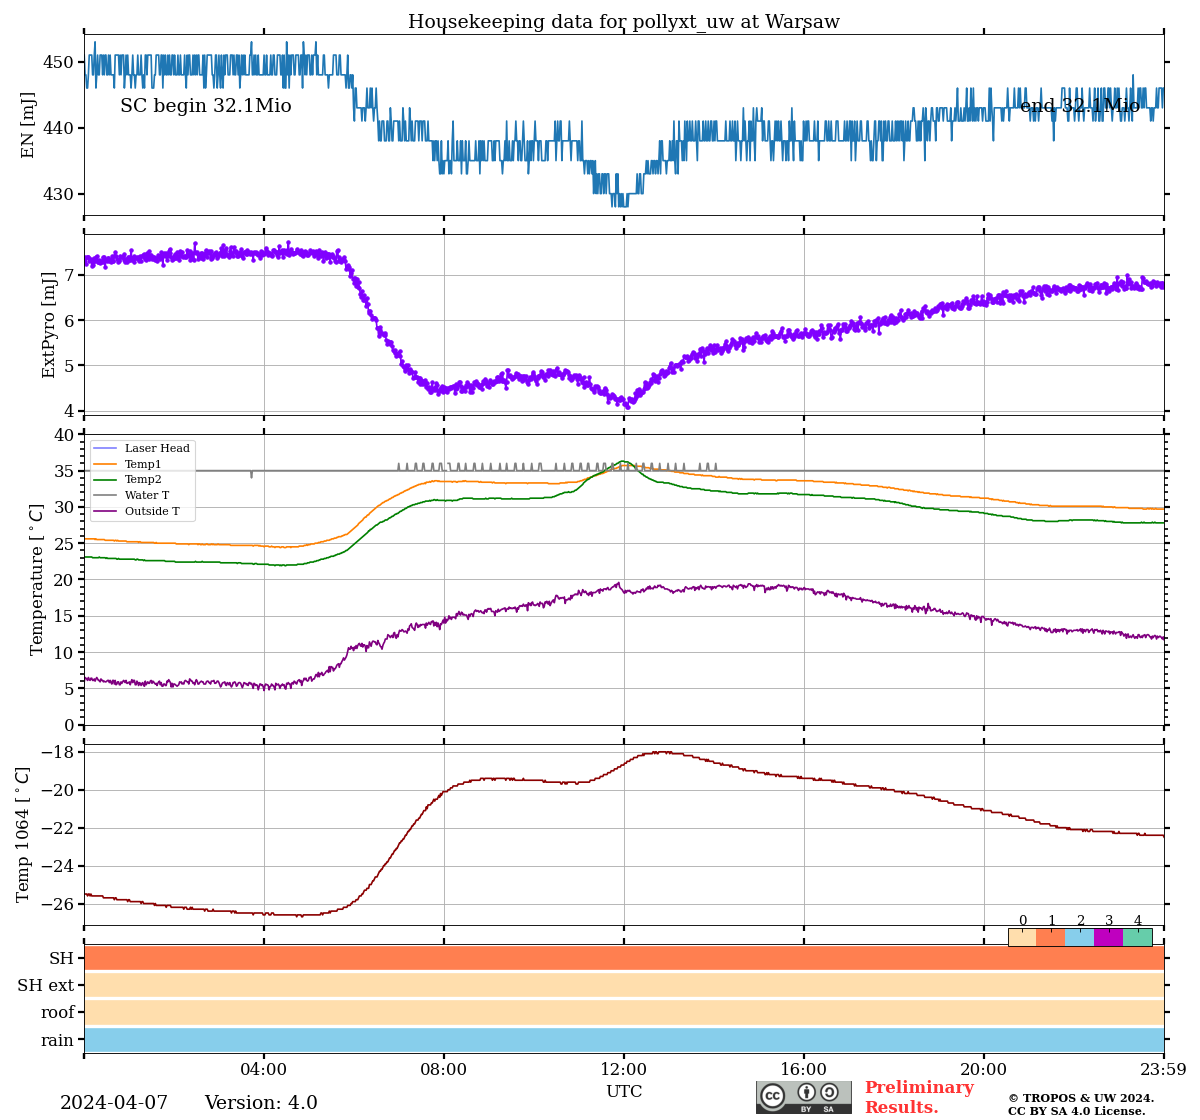Pick the blue colorbar swatch labeled 2
The width and height of the screenshot is (1200, 1120).
pyautogui.click(x=1080, y=937)
